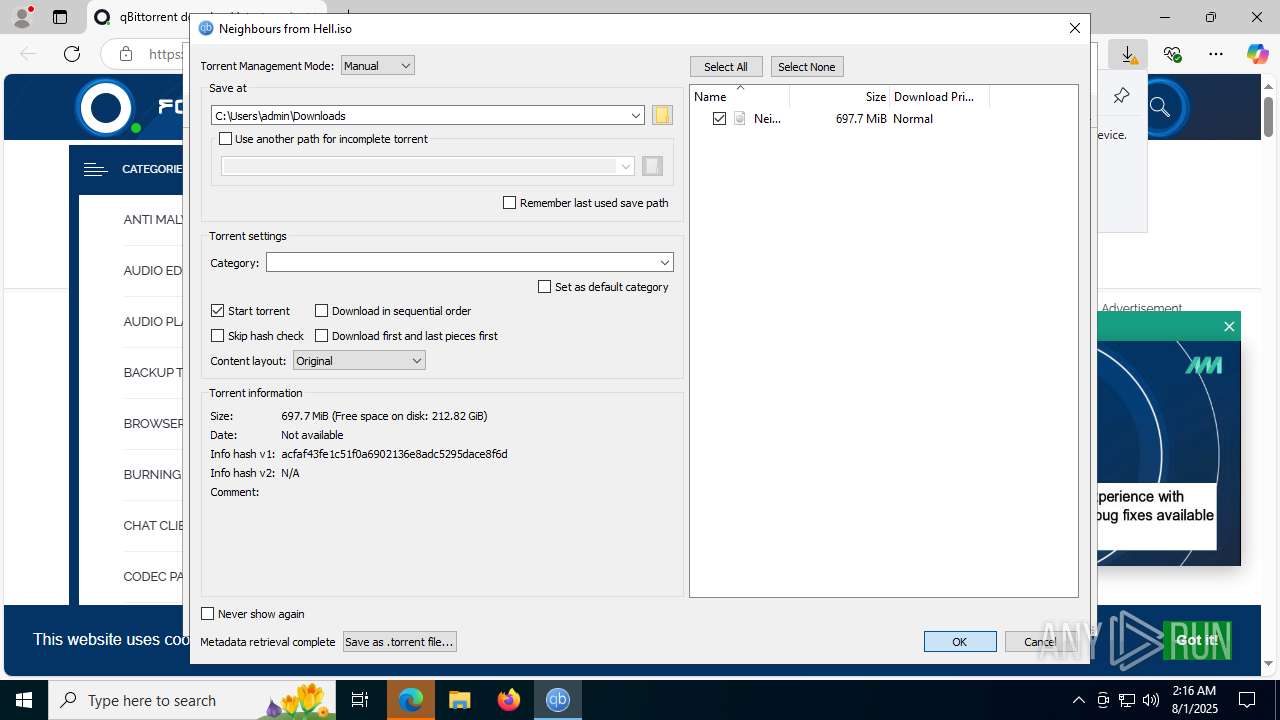Click the browser refresh icon
Image resolution: width=1280 pixels, height=720 pixels.
(72, 54)
